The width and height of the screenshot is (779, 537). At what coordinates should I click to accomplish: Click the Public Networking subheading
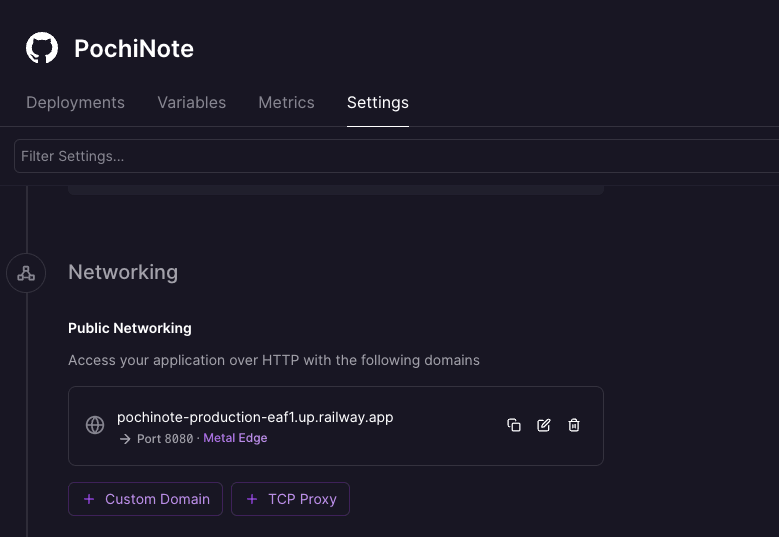point(130,328)
